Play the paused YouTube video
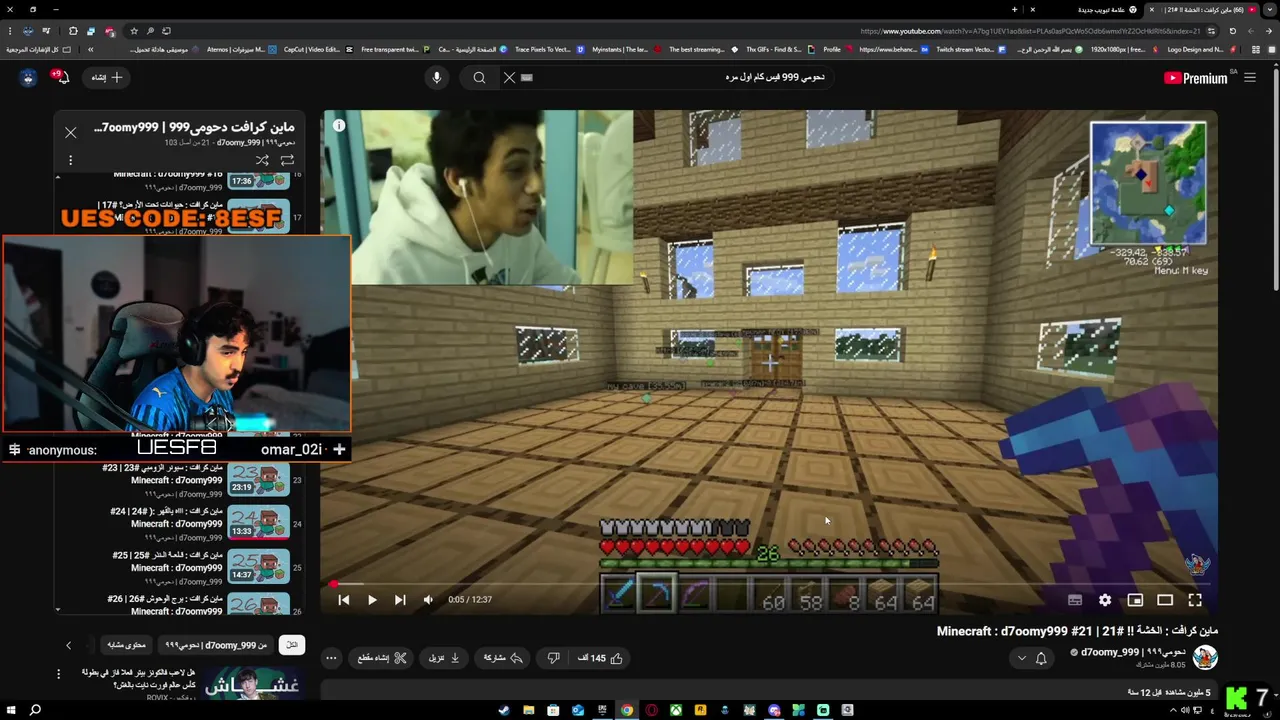This screenshot has width=1280, height=720. click(372, 600)
